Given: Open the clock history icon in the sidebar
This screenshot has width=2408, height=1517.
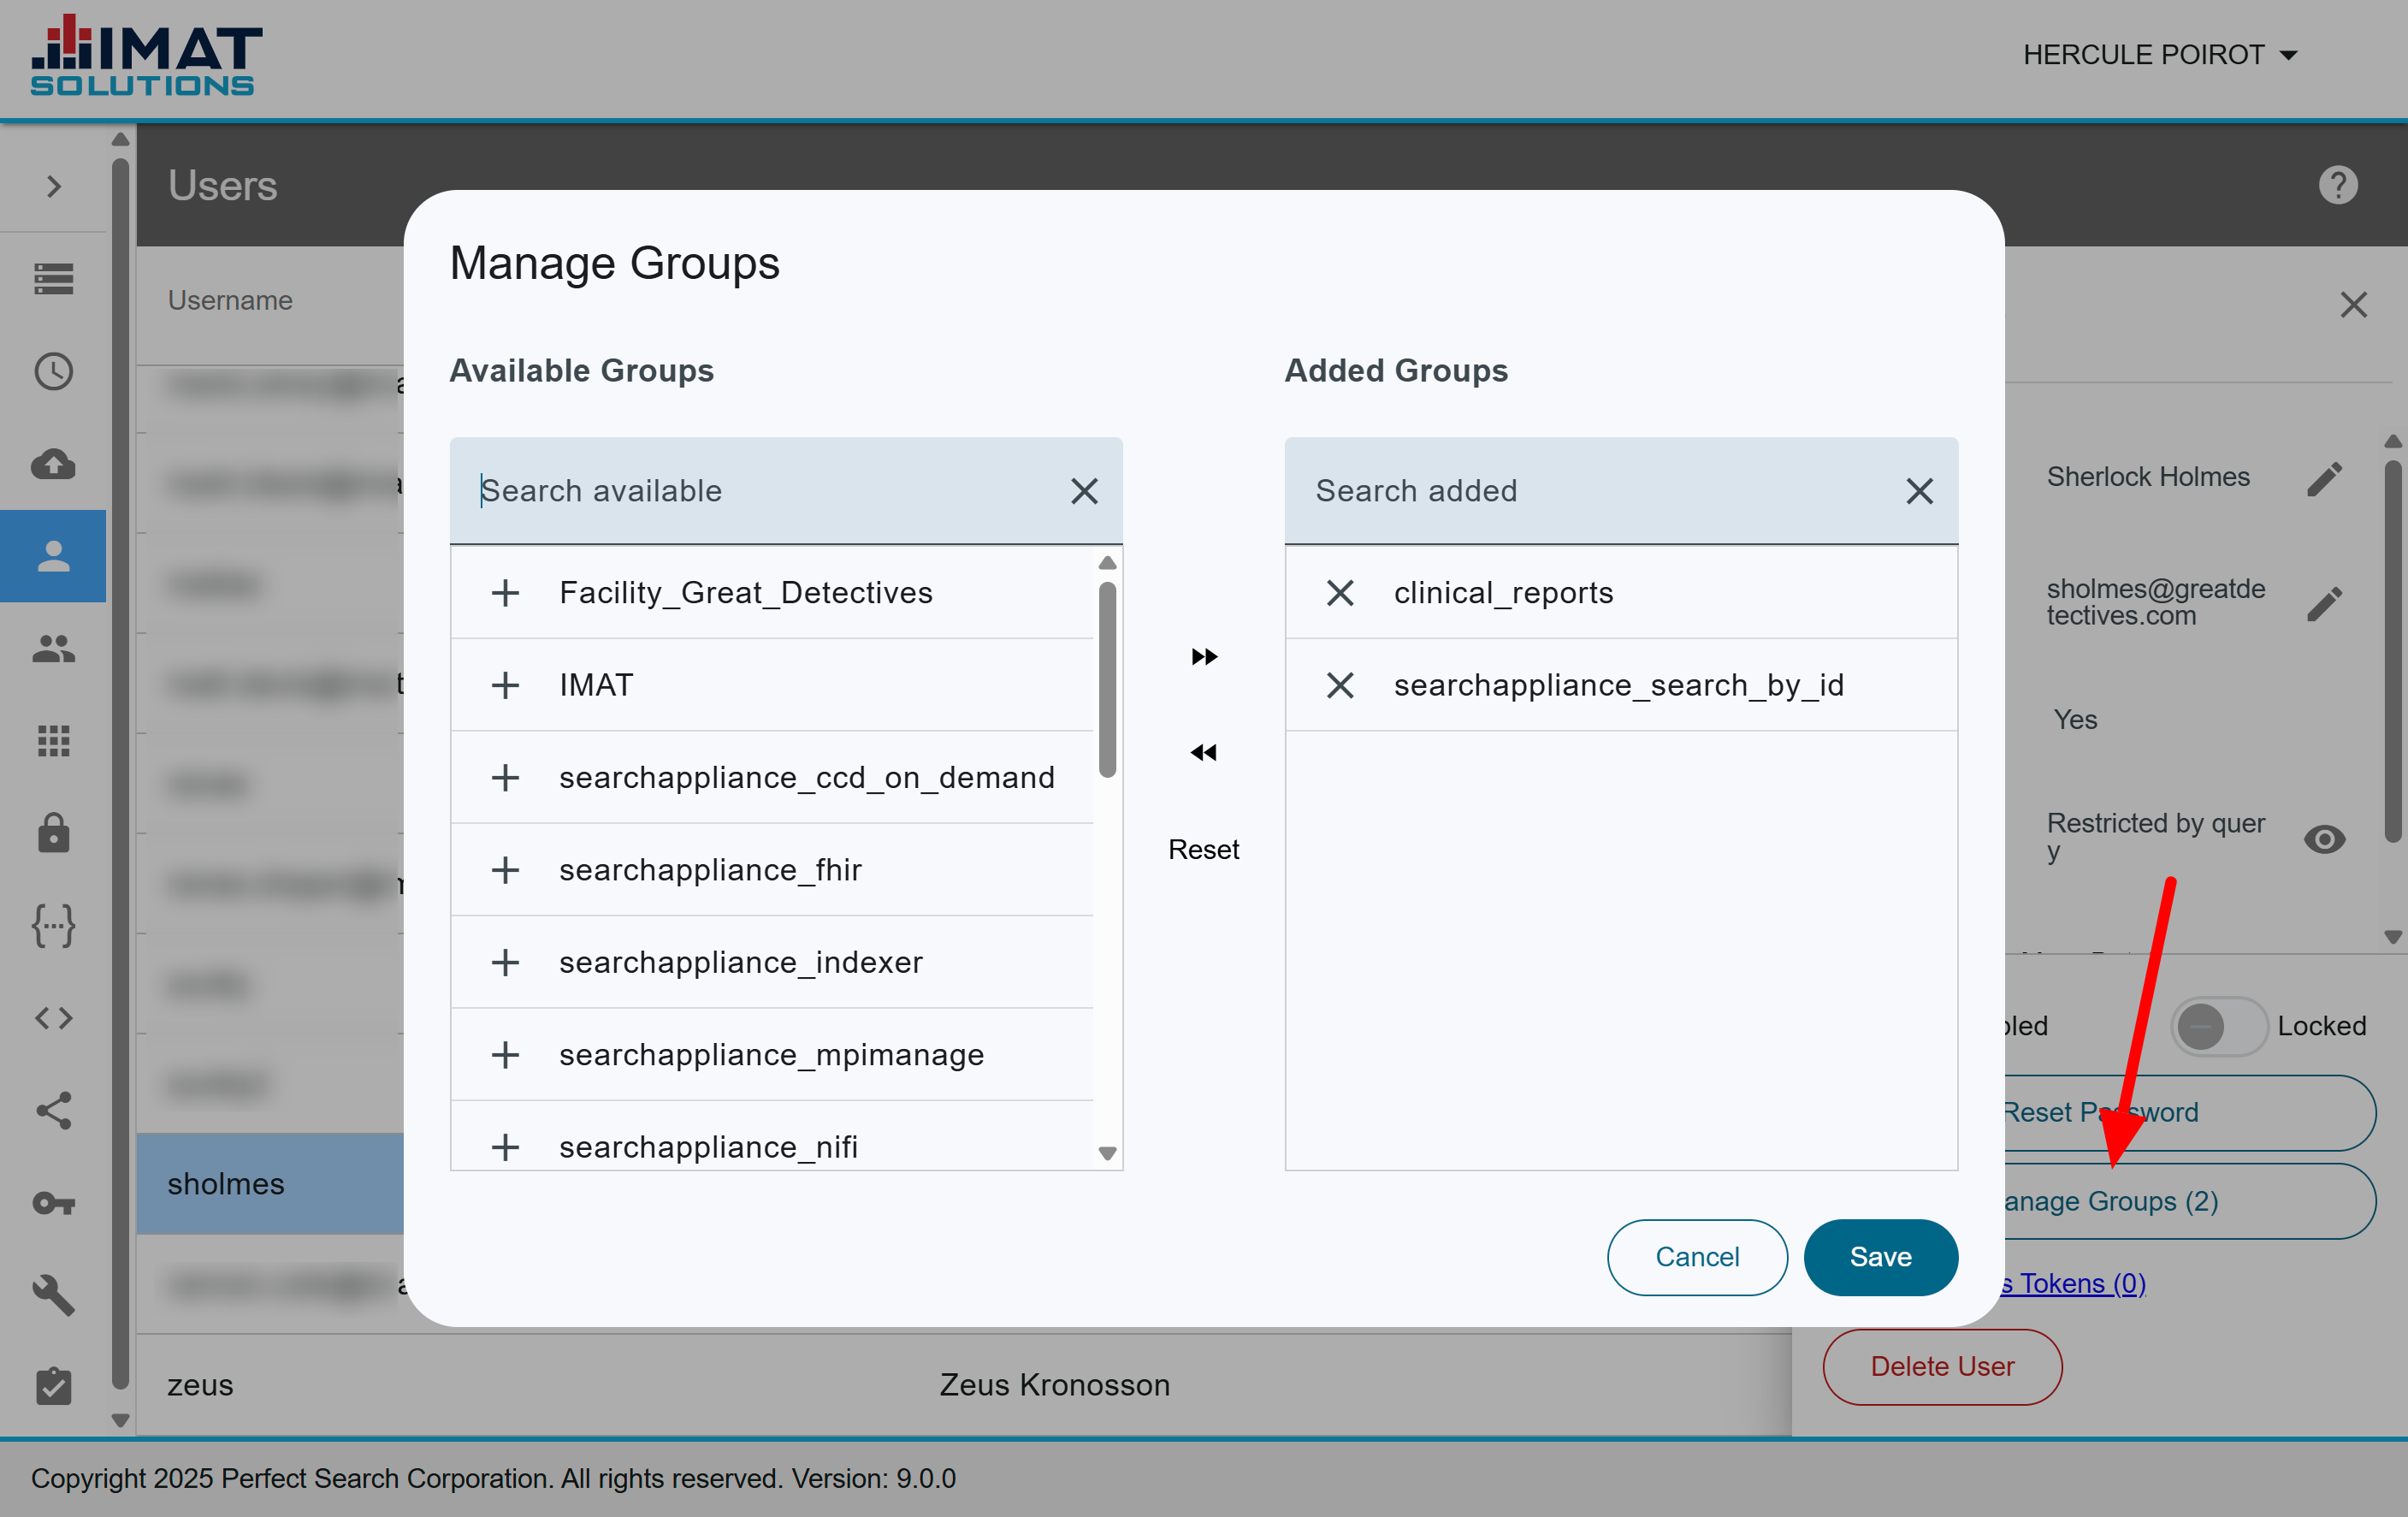Looking at the screenshot, I should pyautogui.click(x=54, y=371).
